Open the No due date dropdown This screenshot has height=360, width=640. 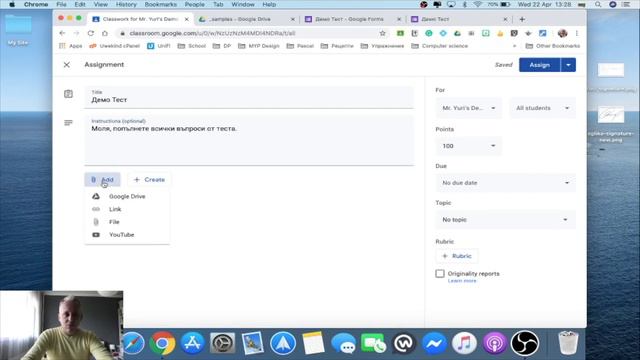point(506,183)
